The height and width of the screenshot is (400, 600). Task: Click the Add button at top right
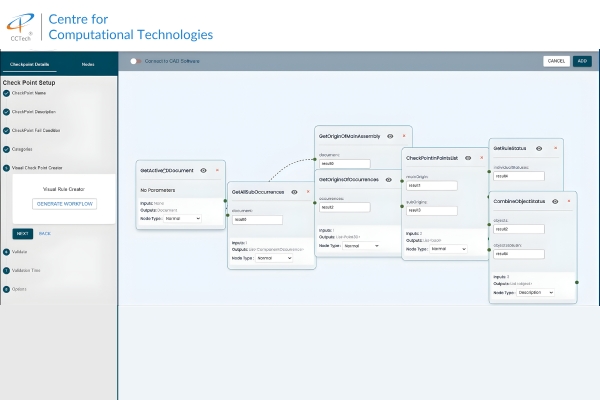click(x=582, y=61)
